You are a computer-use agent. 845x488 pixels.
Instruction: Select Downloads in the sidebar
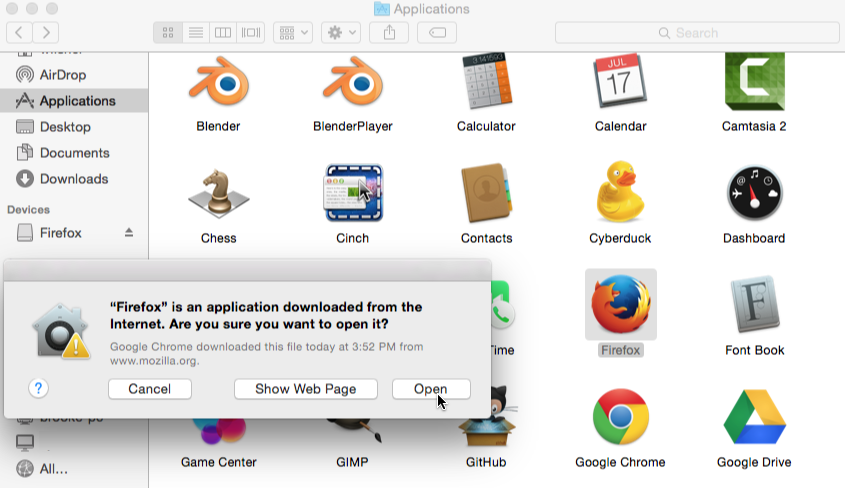[x=73, y=179]
